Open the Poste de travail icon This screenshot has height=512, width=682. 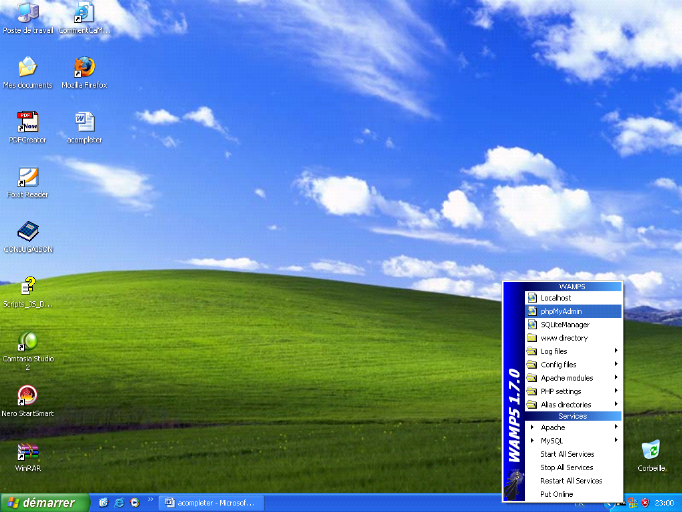[27, 13]
